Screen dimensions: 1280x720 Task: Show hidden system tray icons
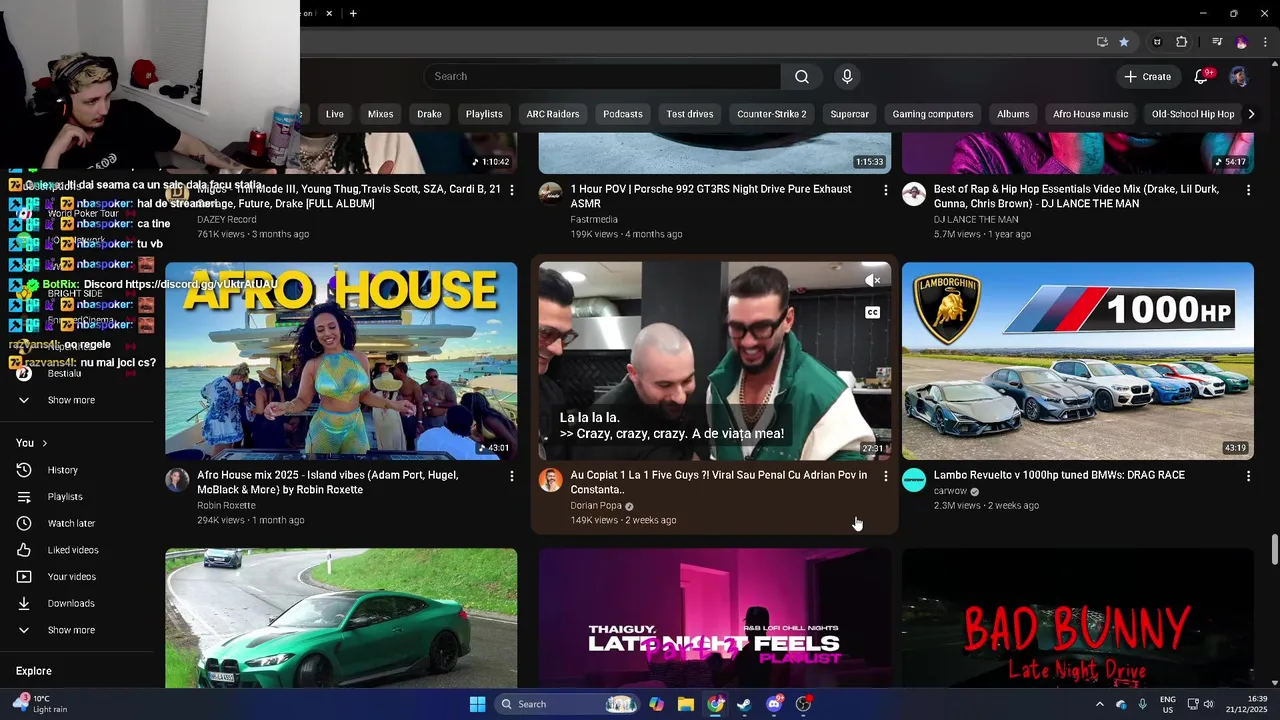coord(1099,704)
